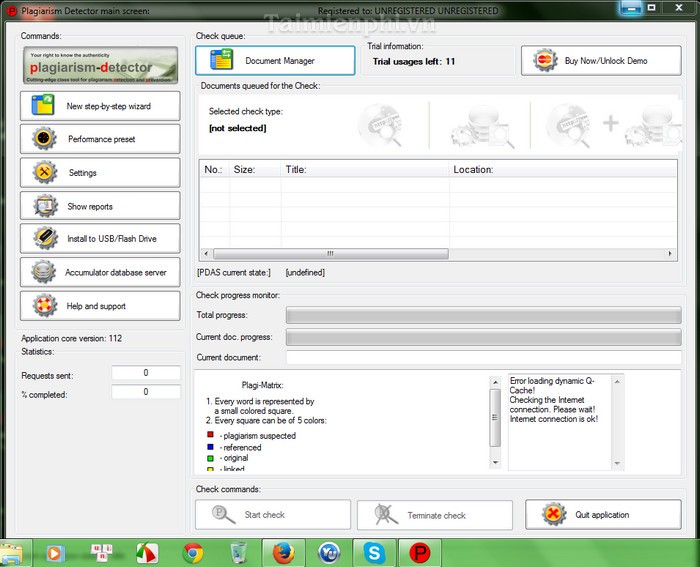Click Show reports
Image resolution: width=700 pixels, height=567 pixels.
(100, 206)
